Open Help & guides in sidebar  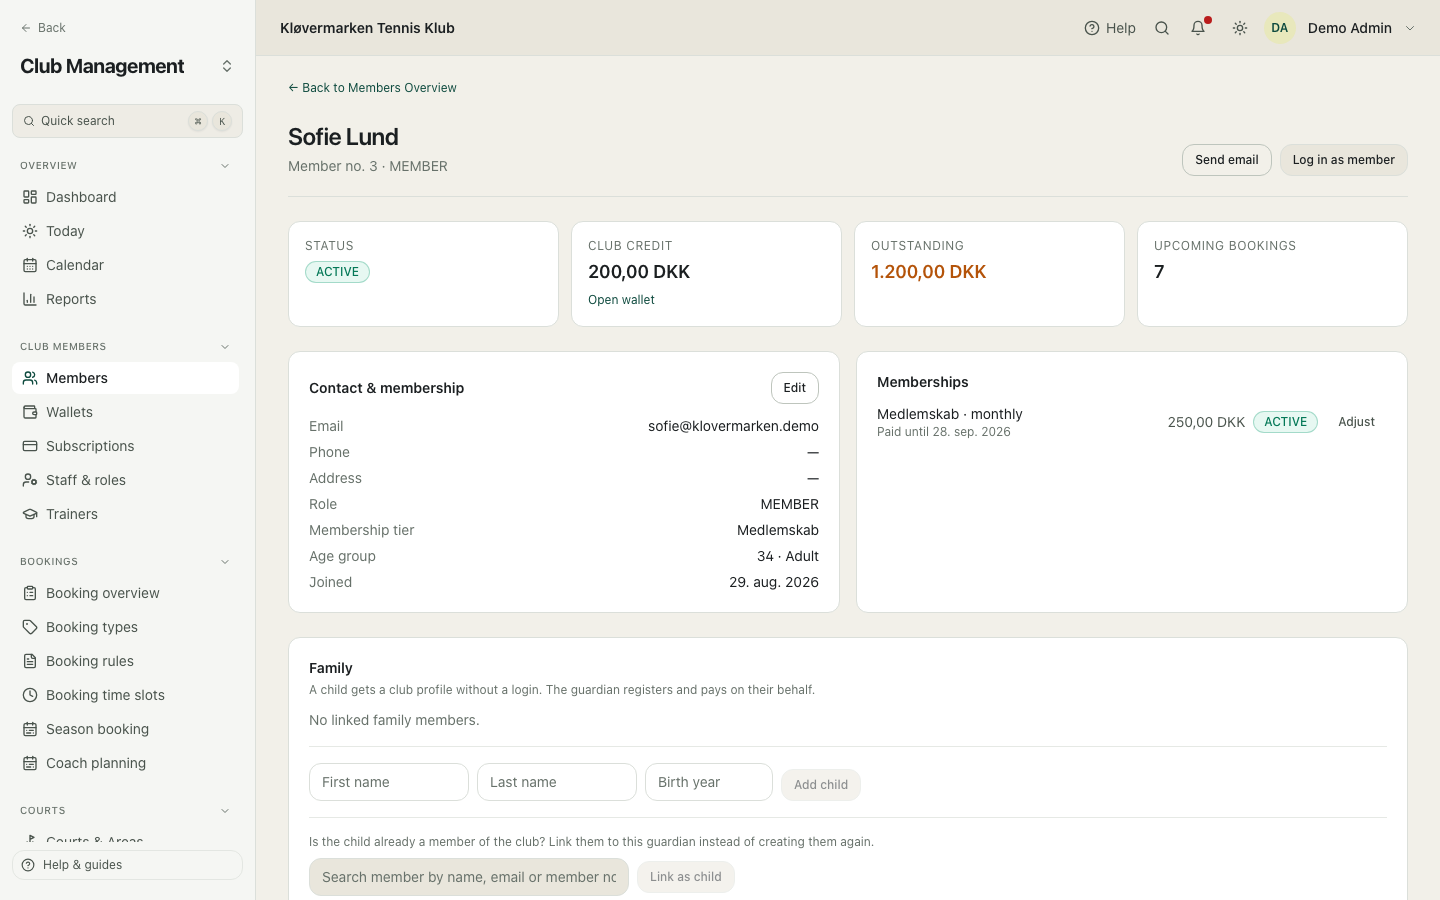coord(127,865)
